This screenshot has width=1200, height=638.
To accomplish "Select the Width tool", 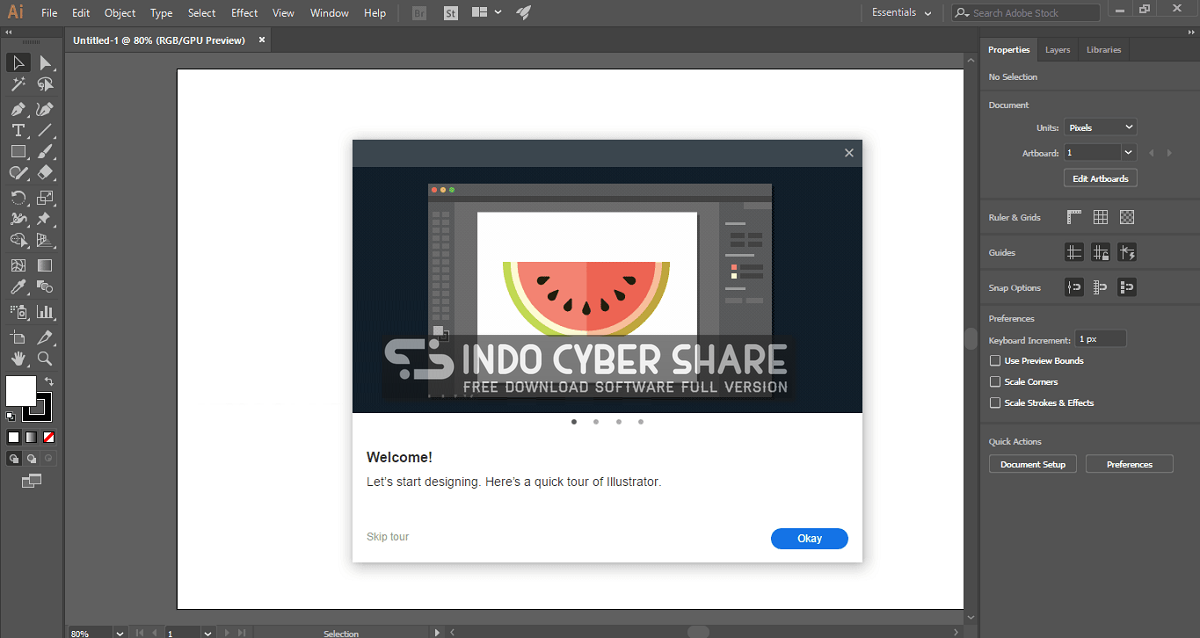I will pyautogui.click(x=18, y=219).
